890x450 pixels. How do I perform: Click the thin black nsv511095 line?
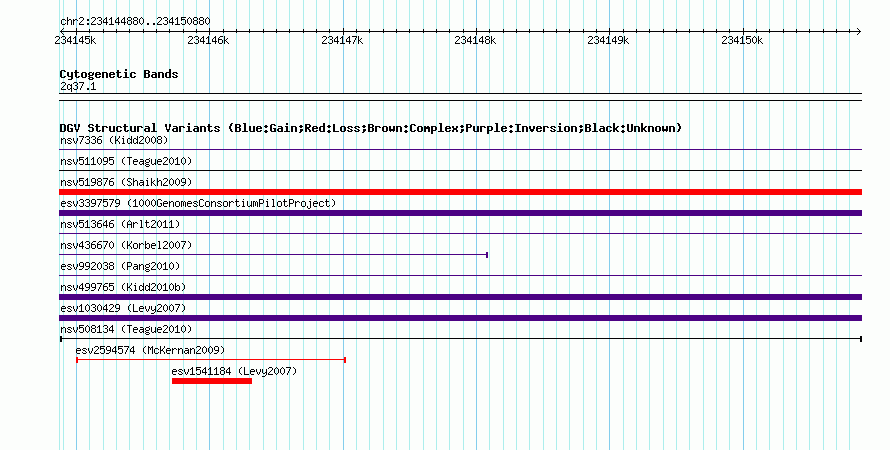[x=460, y=171]
